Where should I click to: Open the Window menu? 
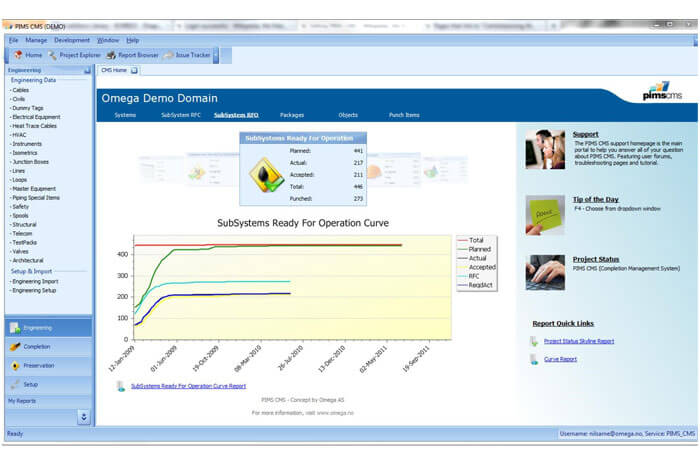pos(108,40)
